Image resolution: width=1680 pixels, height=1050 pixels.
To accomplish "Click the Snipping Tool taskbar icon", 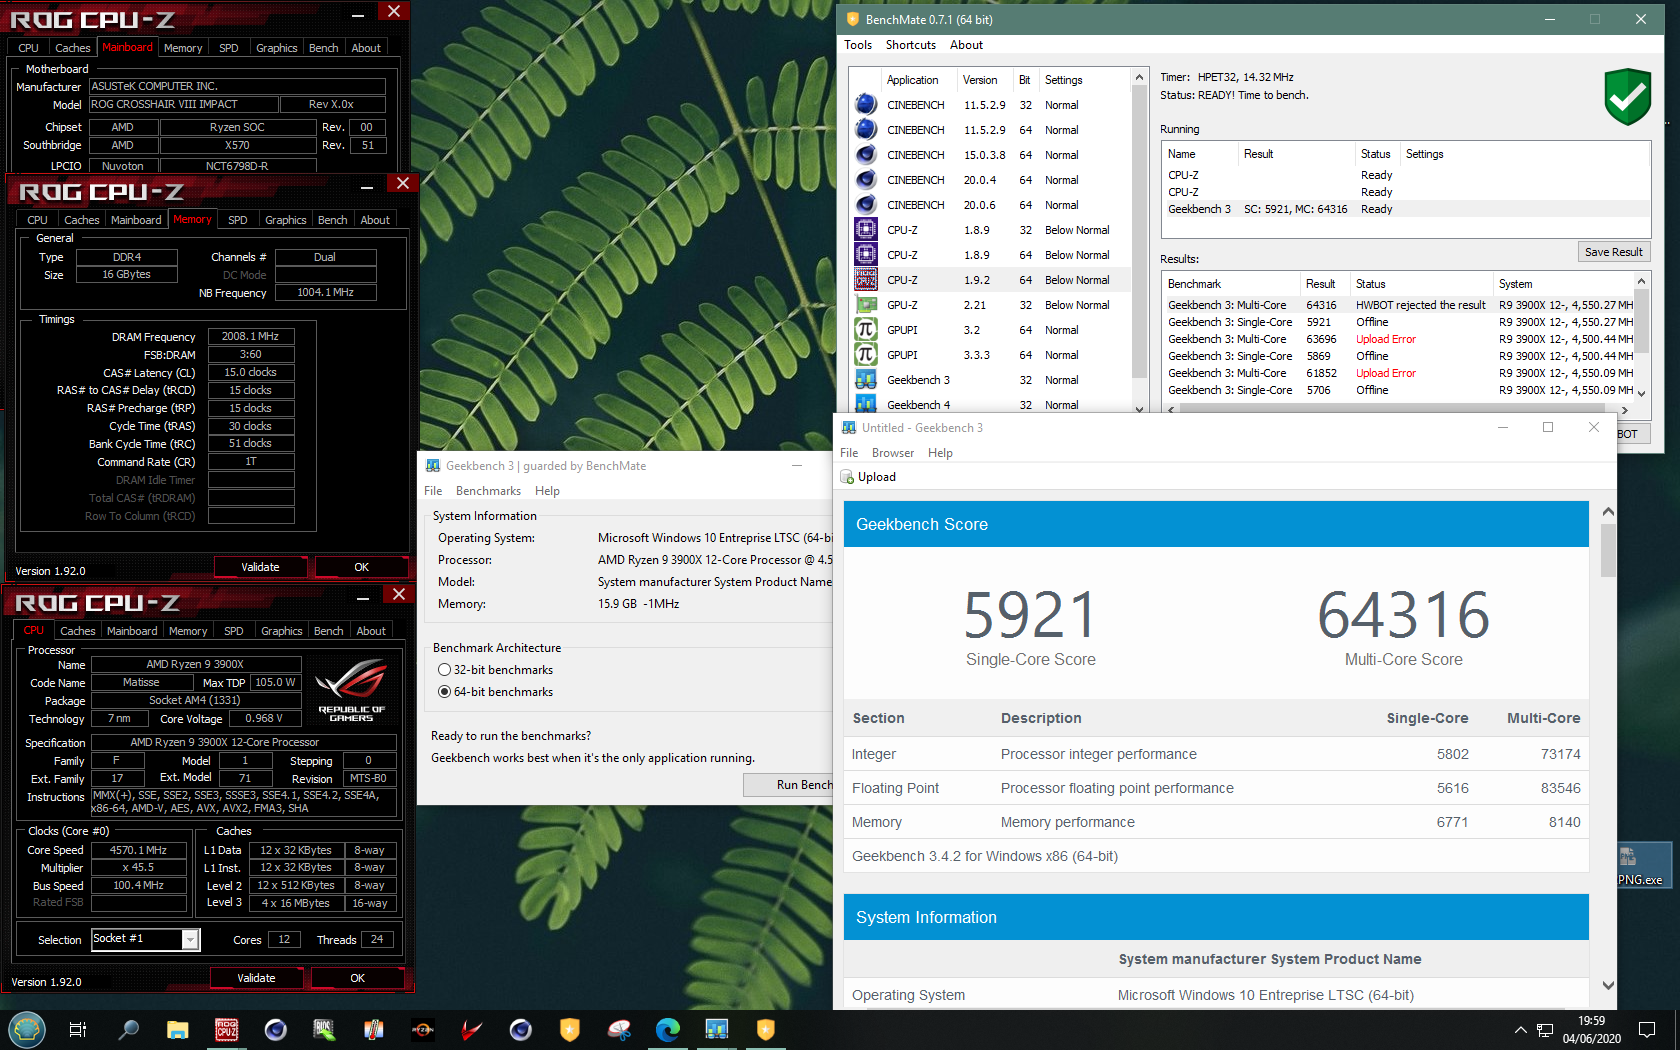I will tap(619, 1029).
